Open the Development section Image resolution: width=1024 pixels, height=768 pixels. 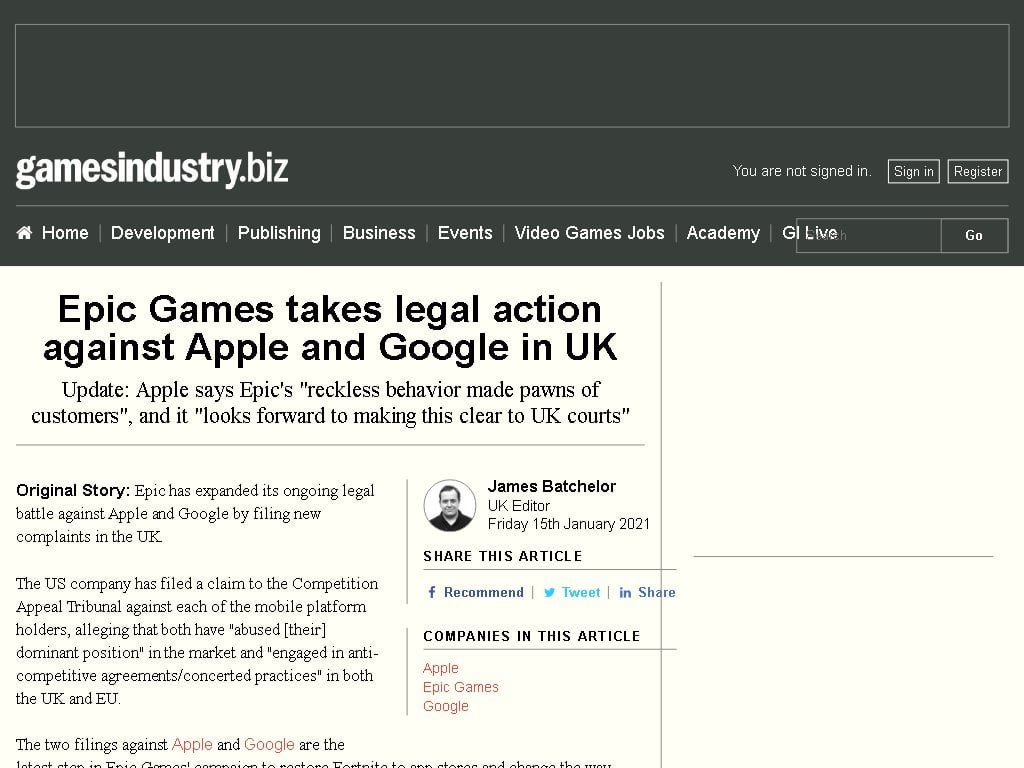163,232
